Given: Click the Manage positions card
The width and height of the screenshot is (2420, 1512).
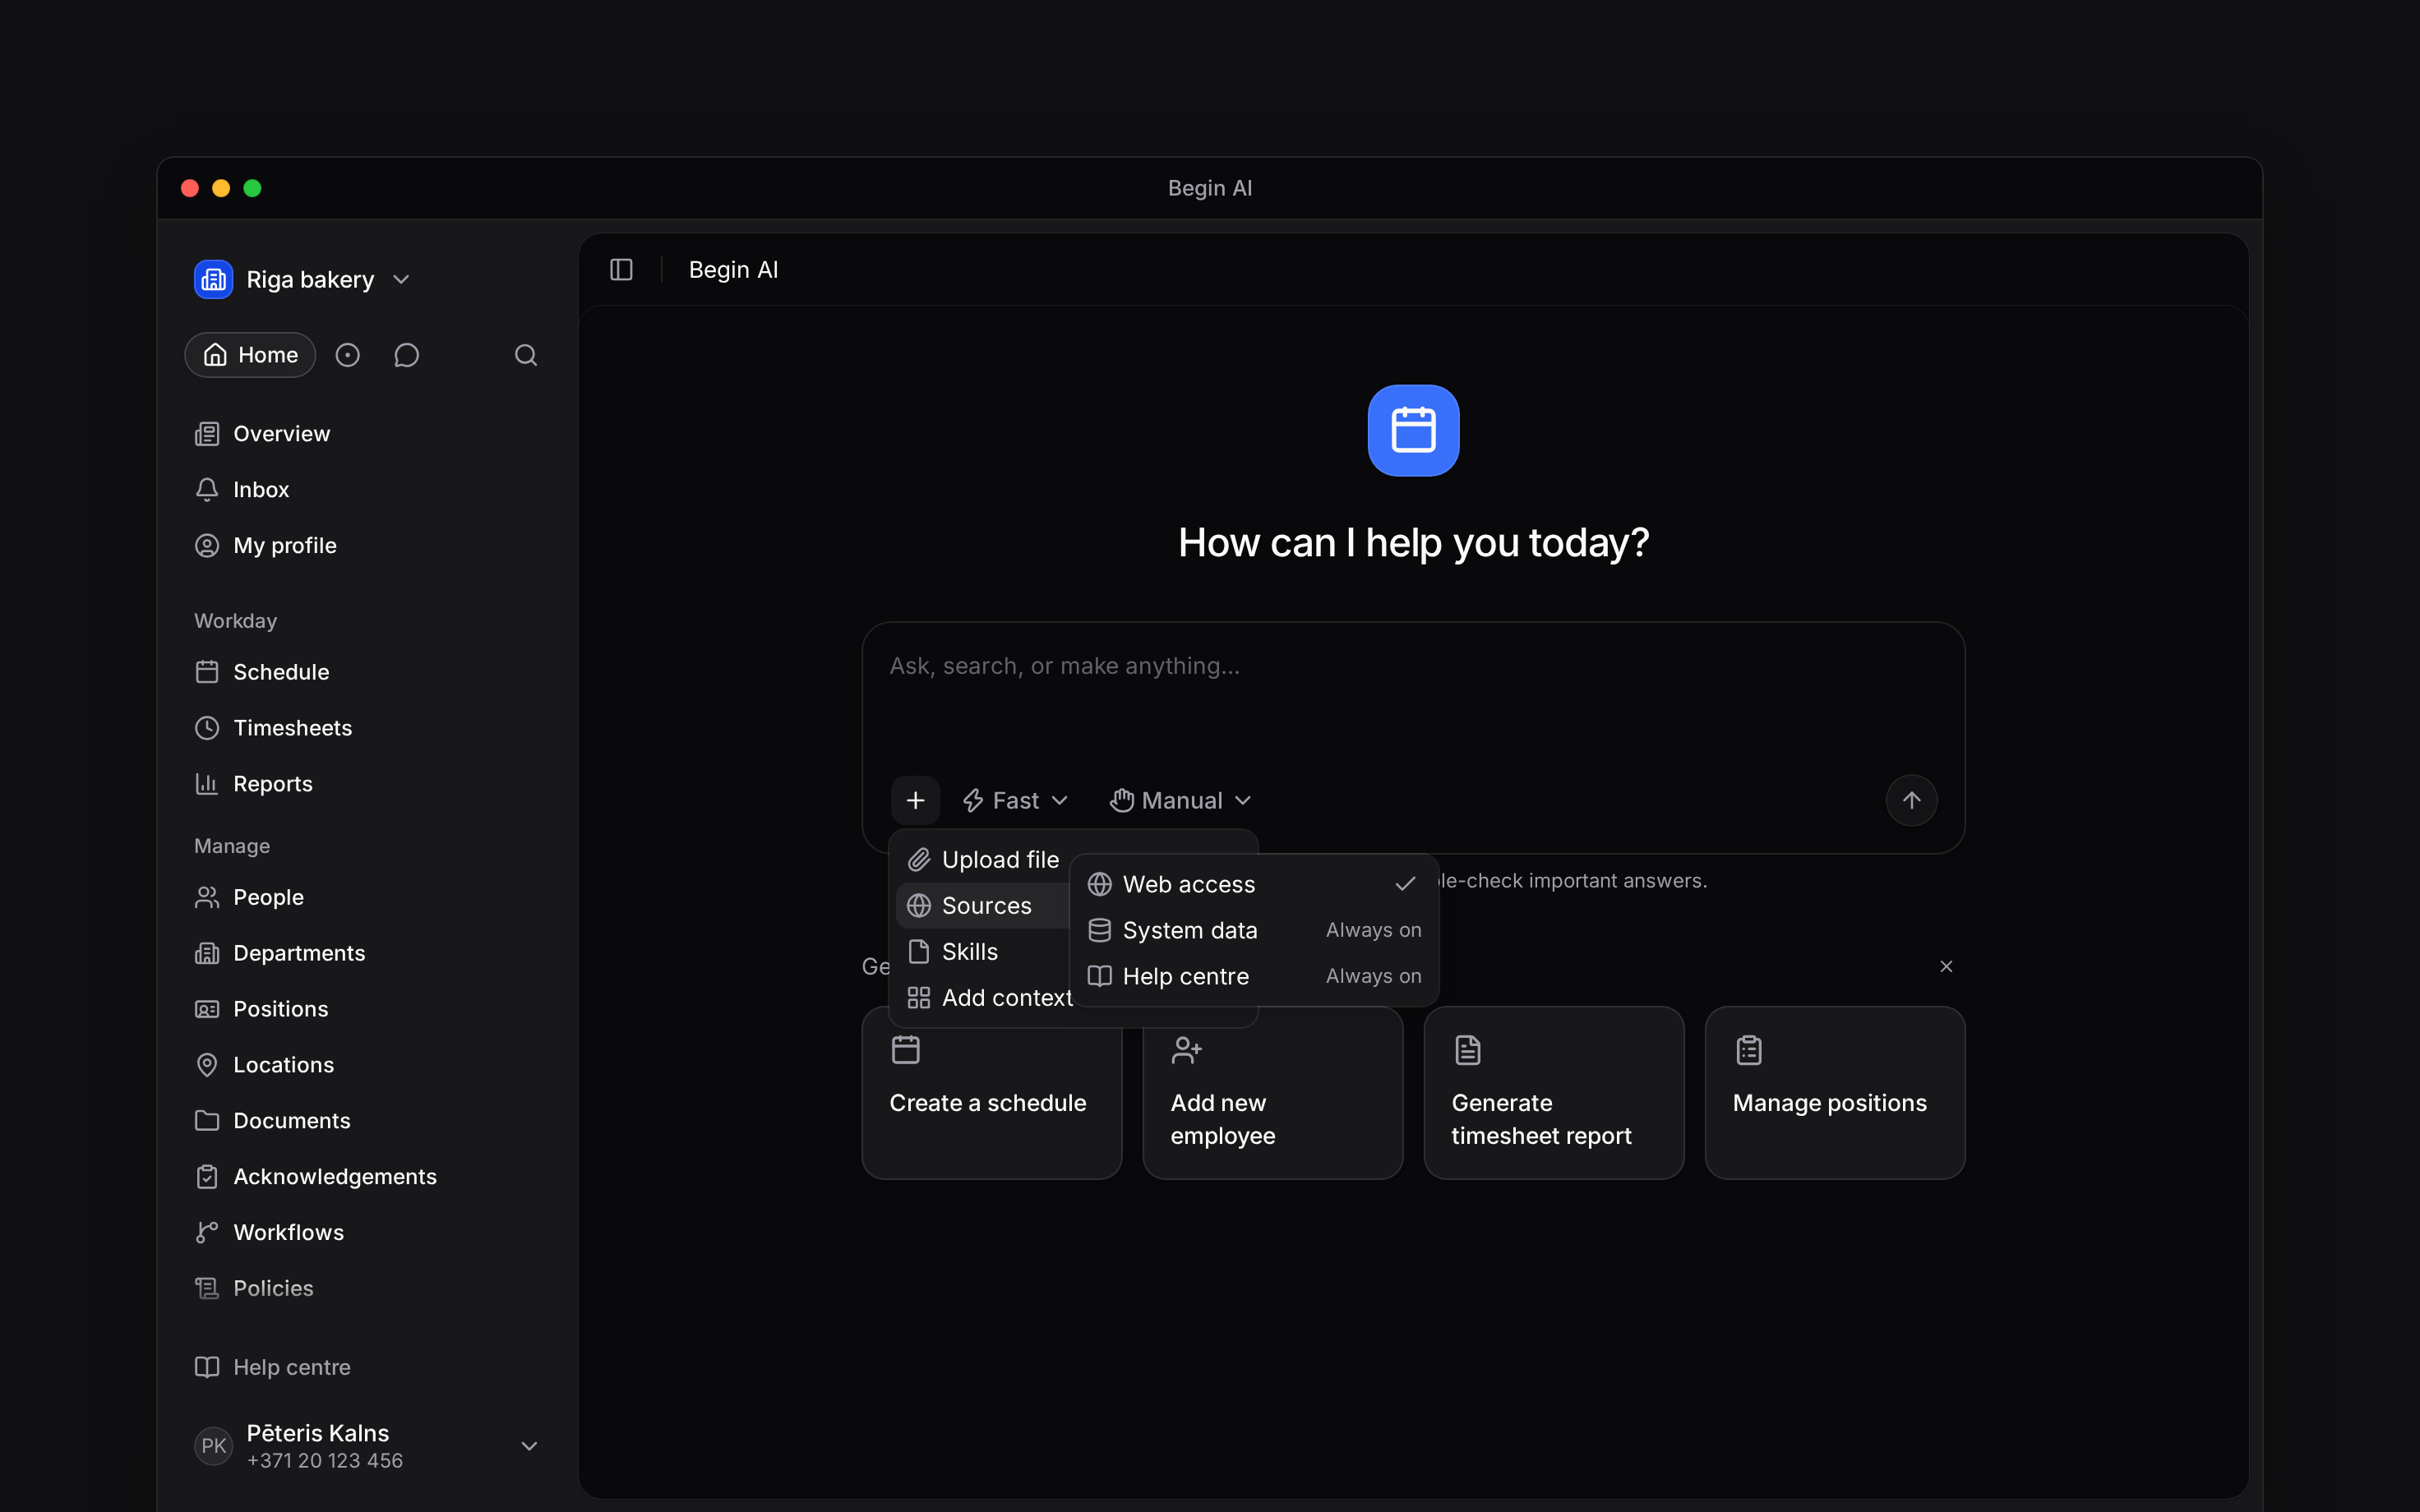Looking at the screenshot, I should [1834, 1092].
